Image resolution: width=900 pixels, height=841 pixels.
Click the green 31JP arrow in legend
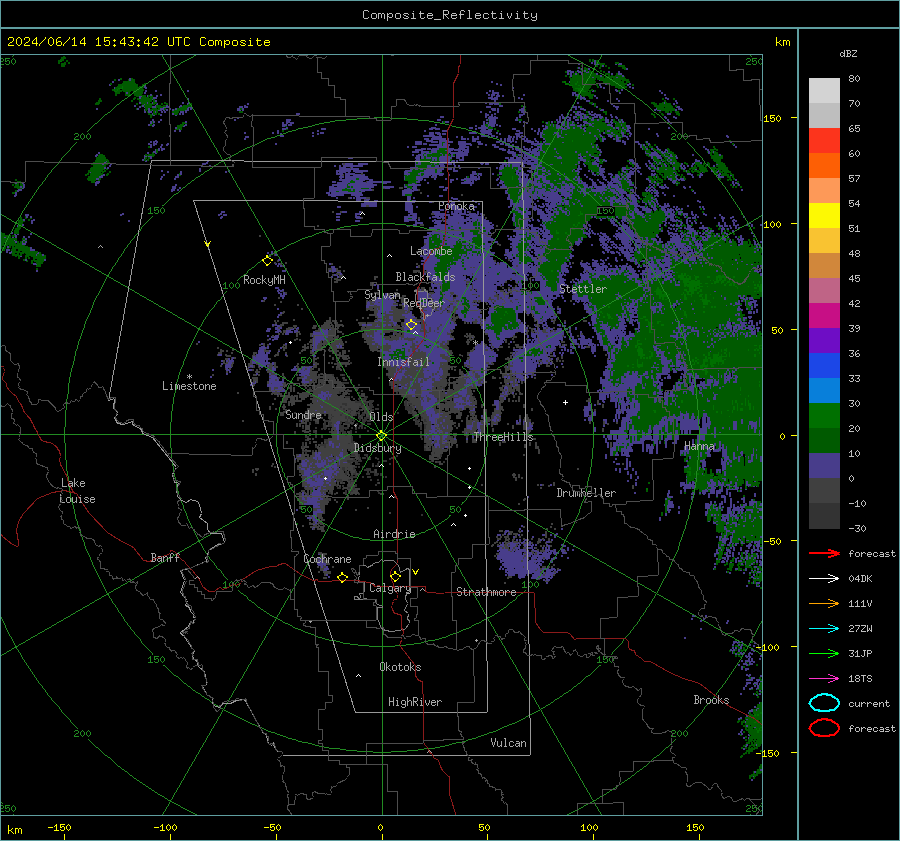[824, 653]
